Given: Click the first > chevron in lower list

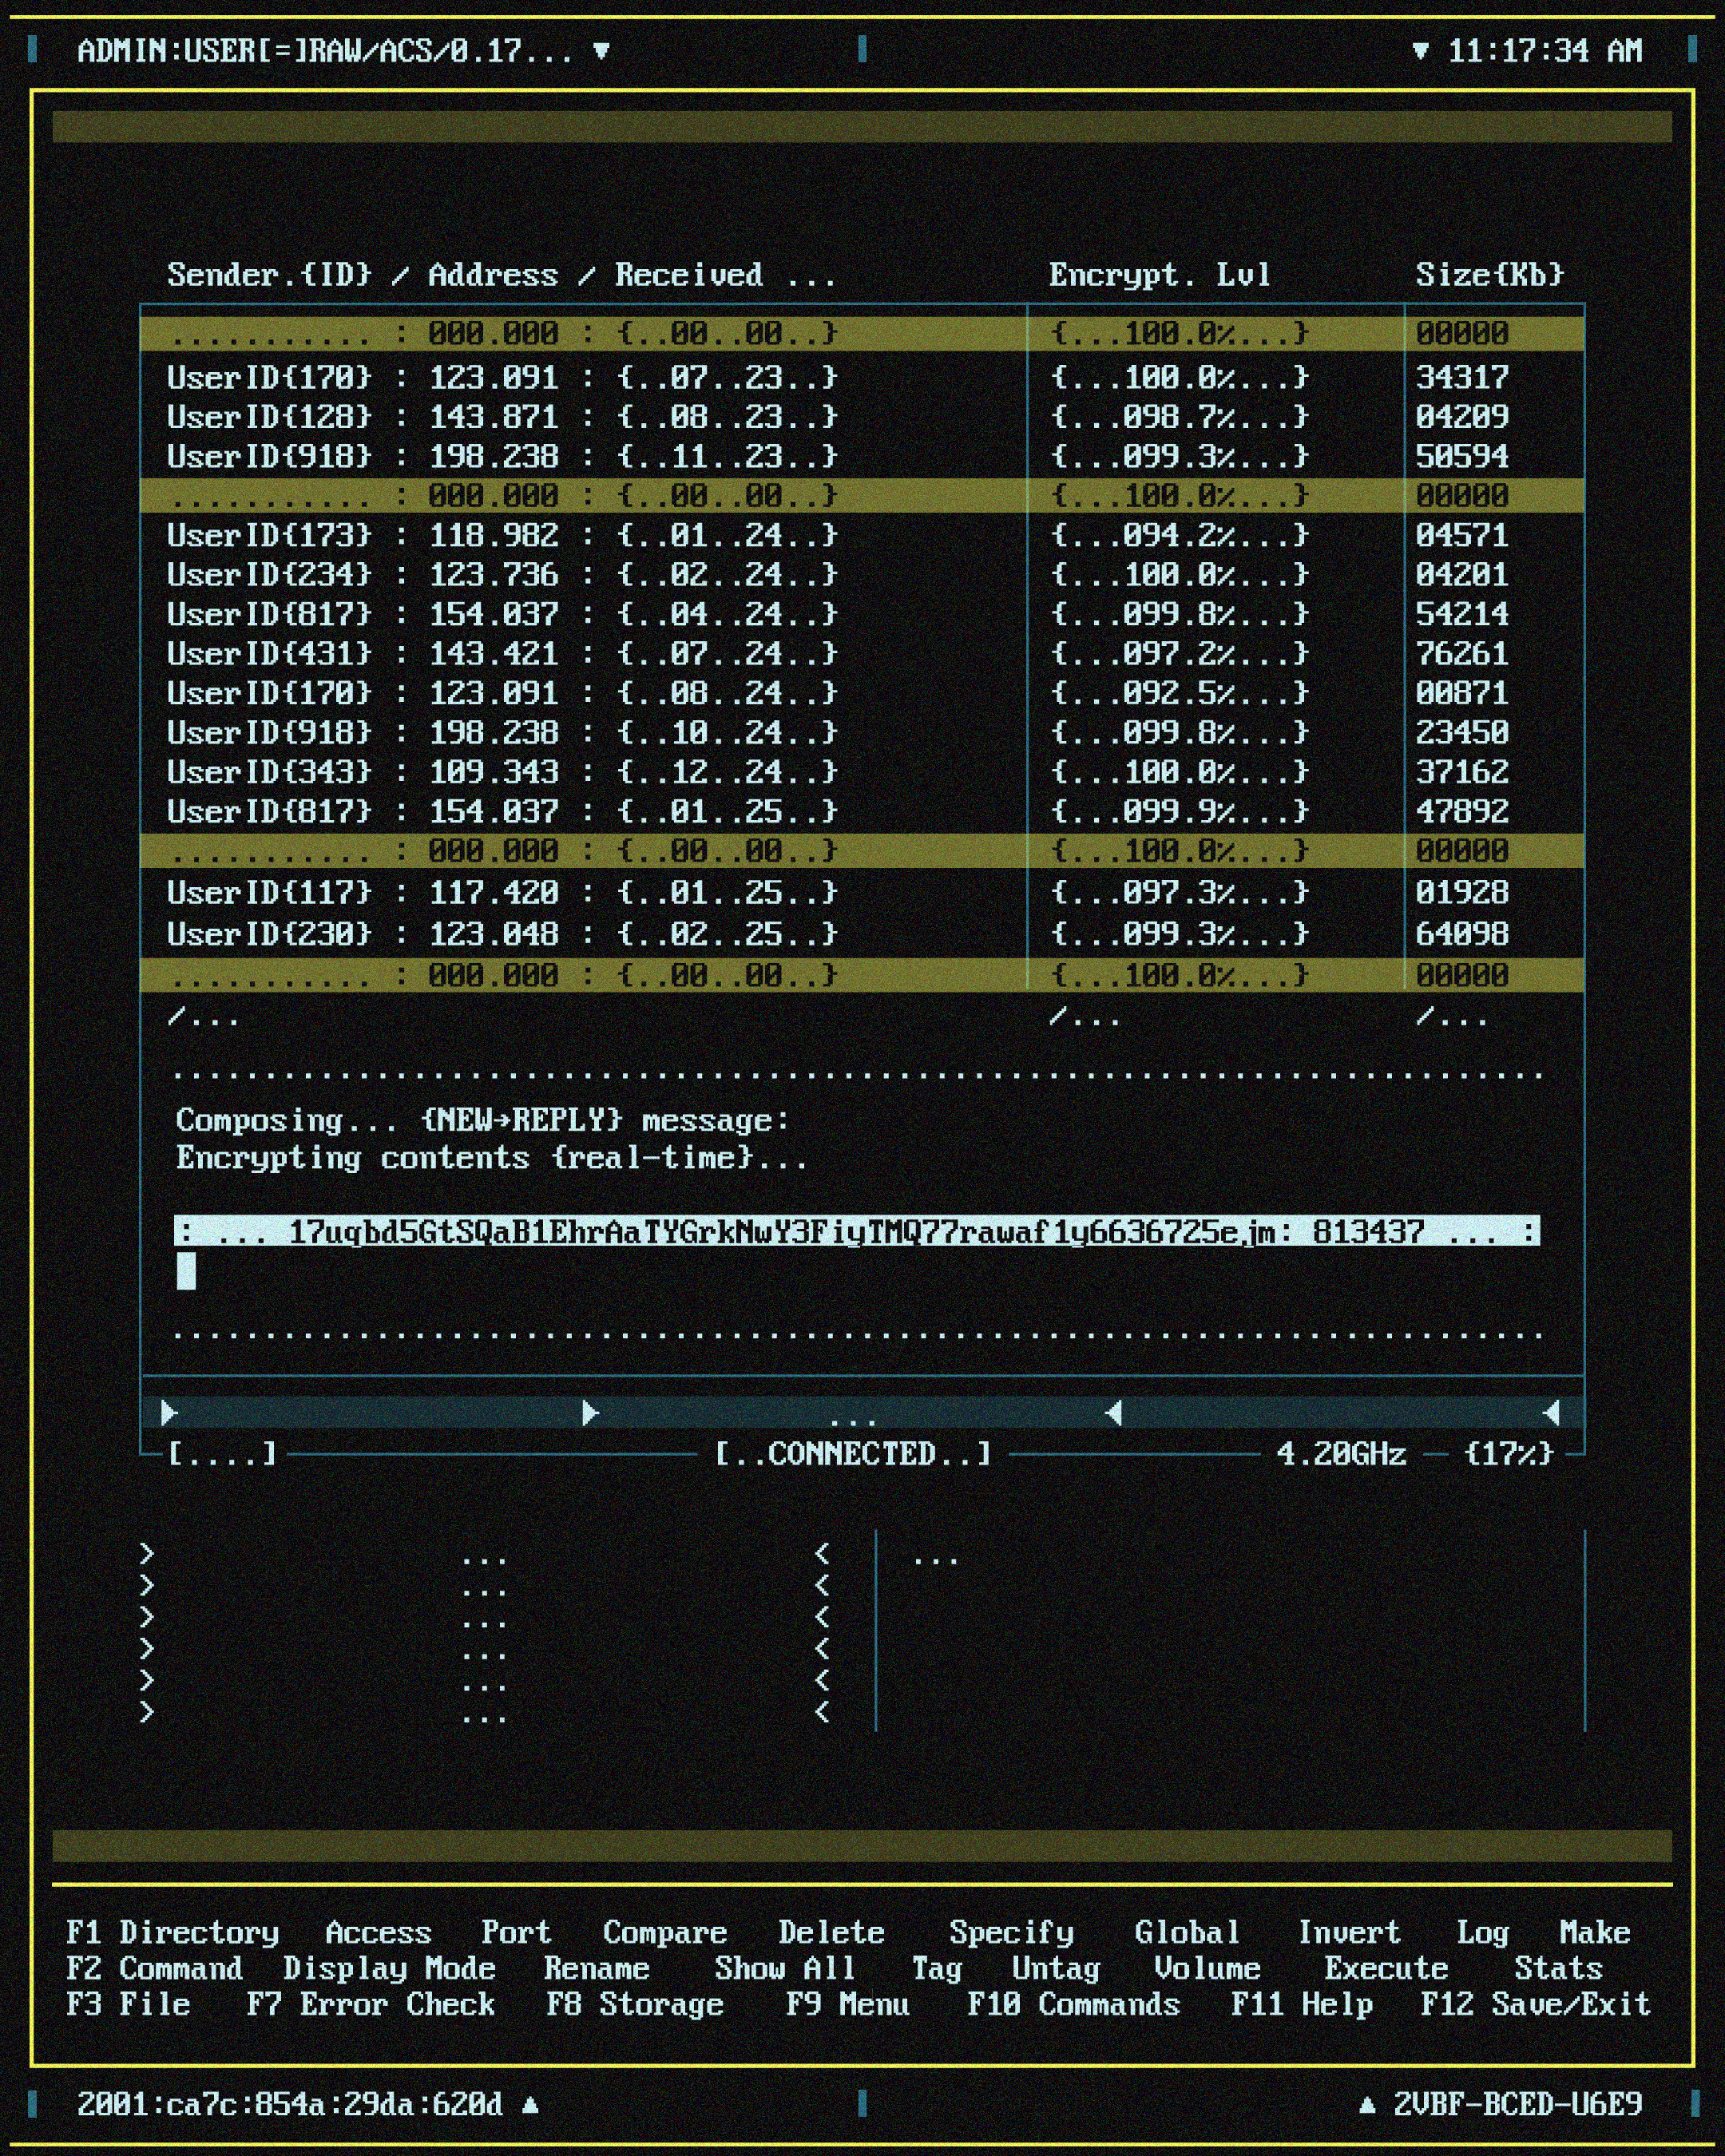Looking at the screenshot, I should 147,1553.
